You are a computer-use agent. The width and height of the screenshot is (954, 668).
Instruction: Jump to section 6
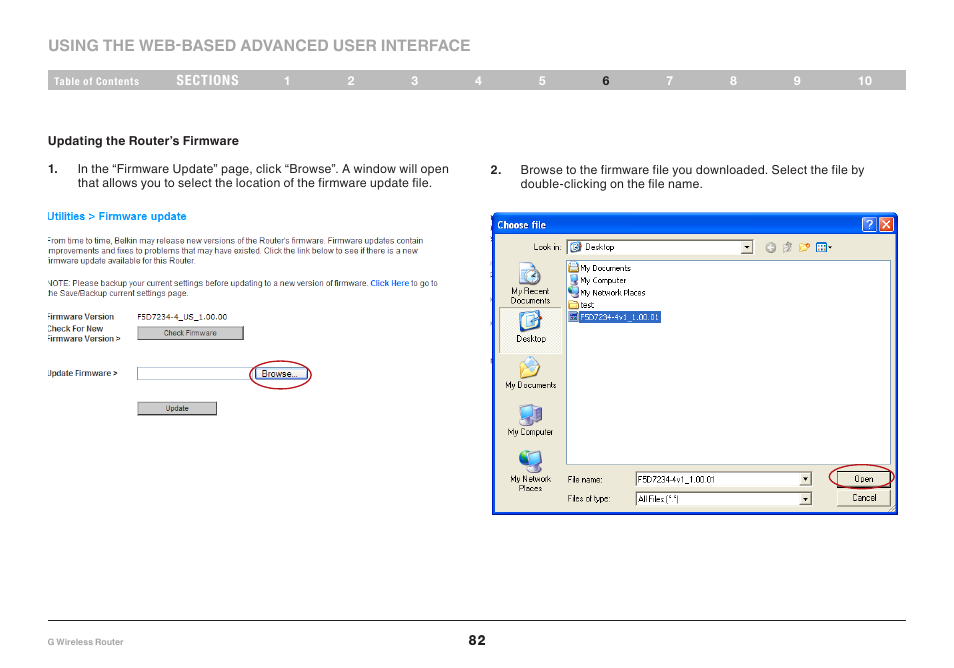pyautogui.click(x=606, y=81)
